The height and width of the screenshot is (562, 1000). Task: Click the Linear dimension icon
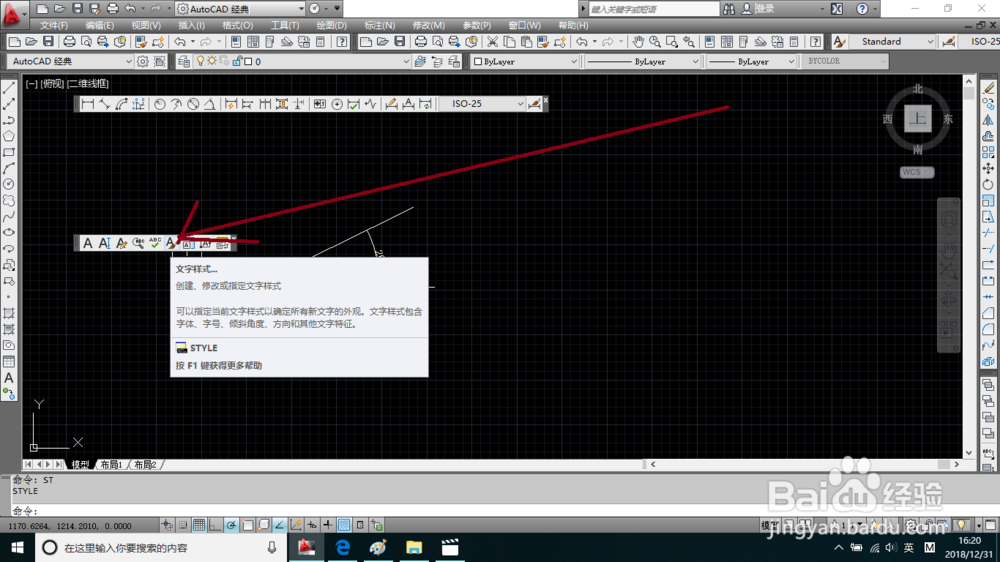pos(87,104)
